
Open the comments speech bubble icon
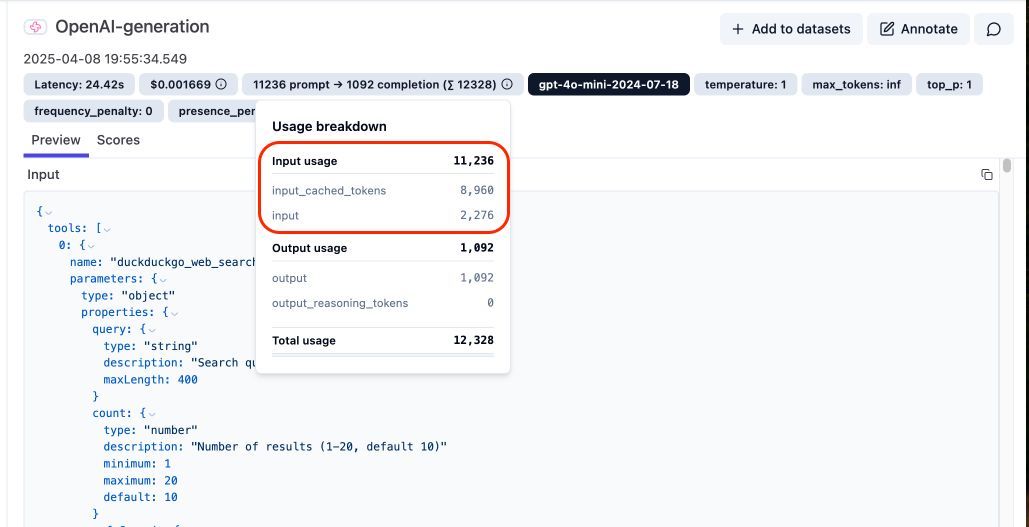pos(994,29)
